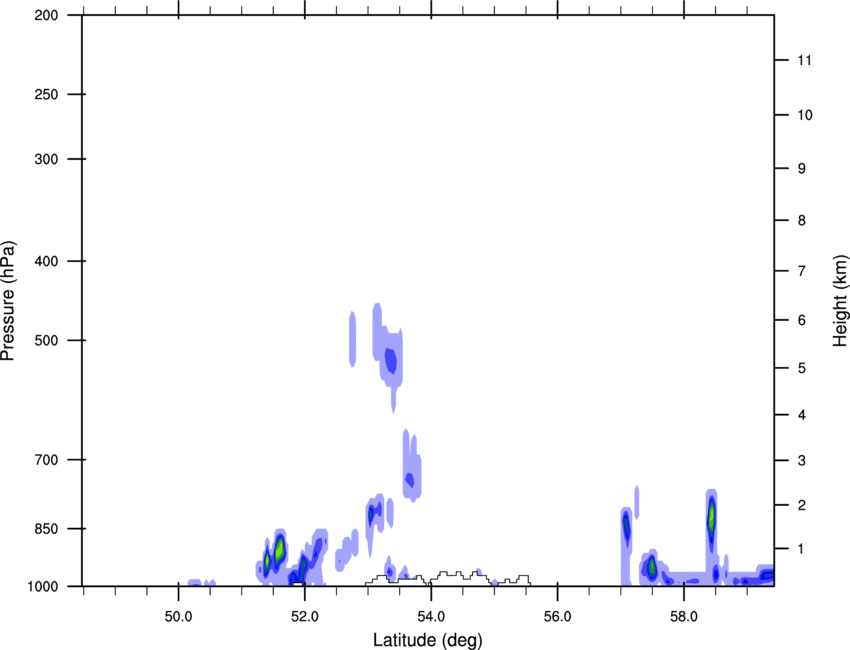Select the 4 km height label
Screen dimensions: 850x650
[802, 415]
